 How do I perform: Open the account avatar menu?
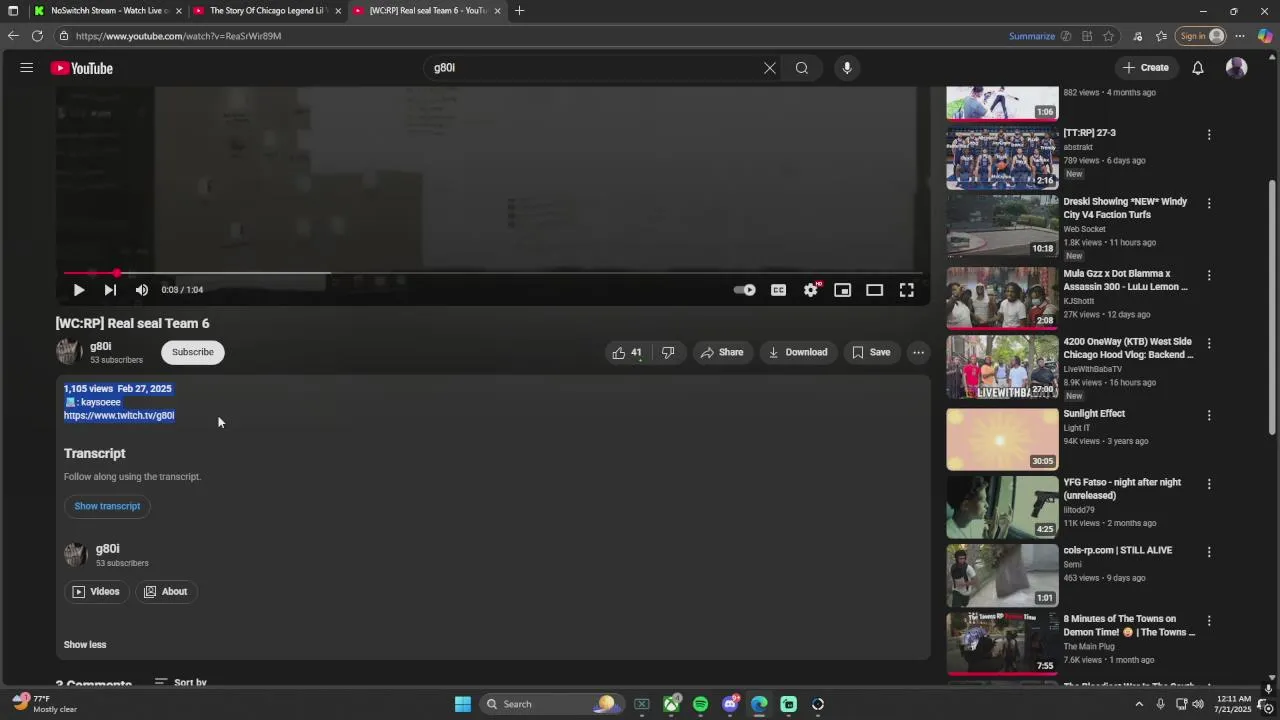[1237, 68]
